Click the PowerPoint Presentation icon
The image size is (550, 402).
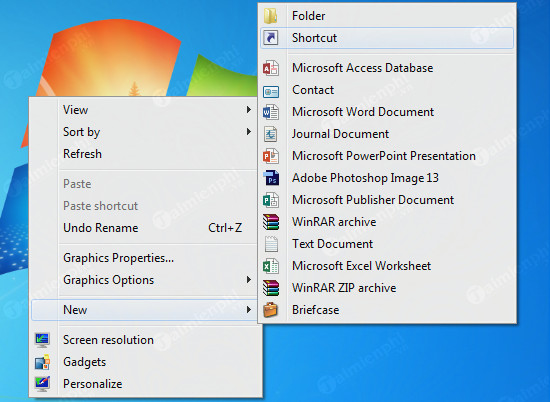[x=271, y=156]
